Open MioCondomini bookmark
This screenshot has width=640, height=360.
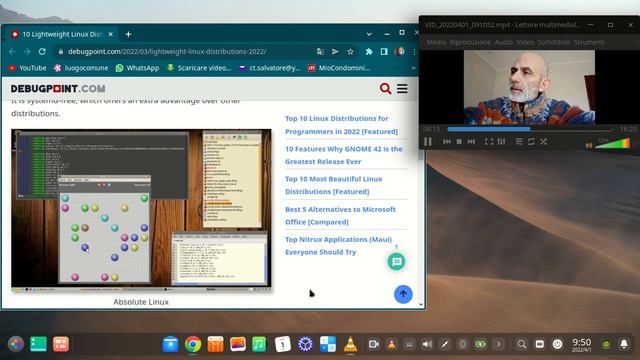(x=339, y=68)
